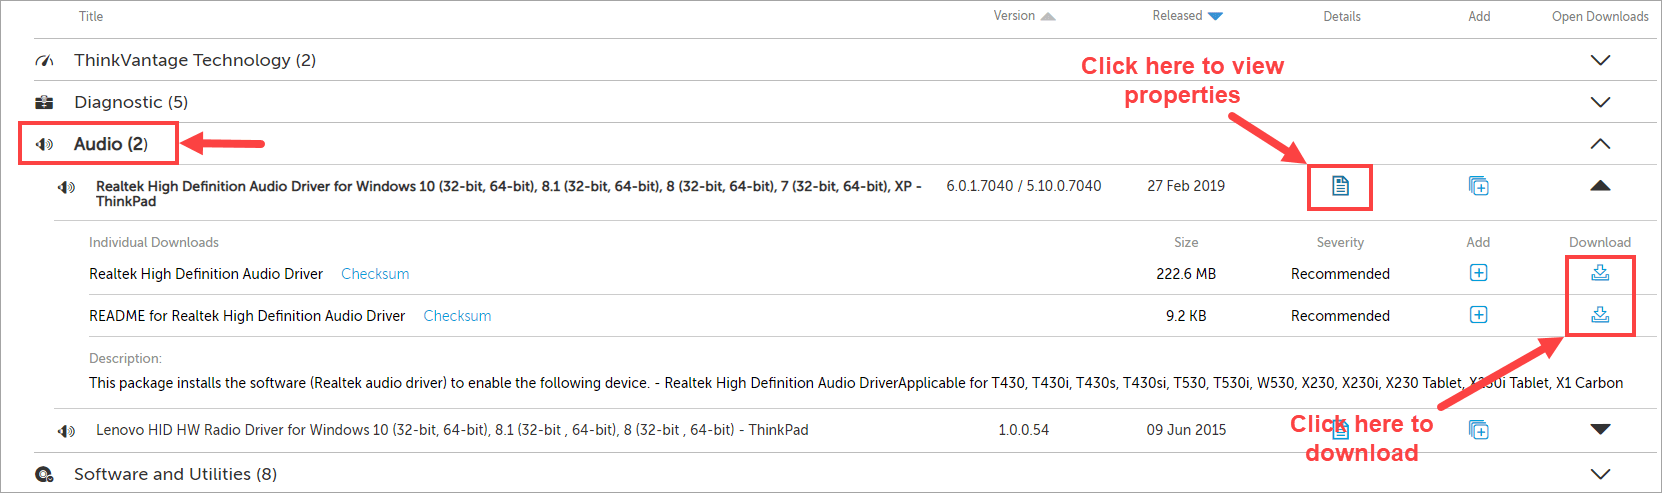The image size is (1662, 493).
Task: Expand Diagnostic category chevron
Action: pyautogui.click(x=1600, y=102)
